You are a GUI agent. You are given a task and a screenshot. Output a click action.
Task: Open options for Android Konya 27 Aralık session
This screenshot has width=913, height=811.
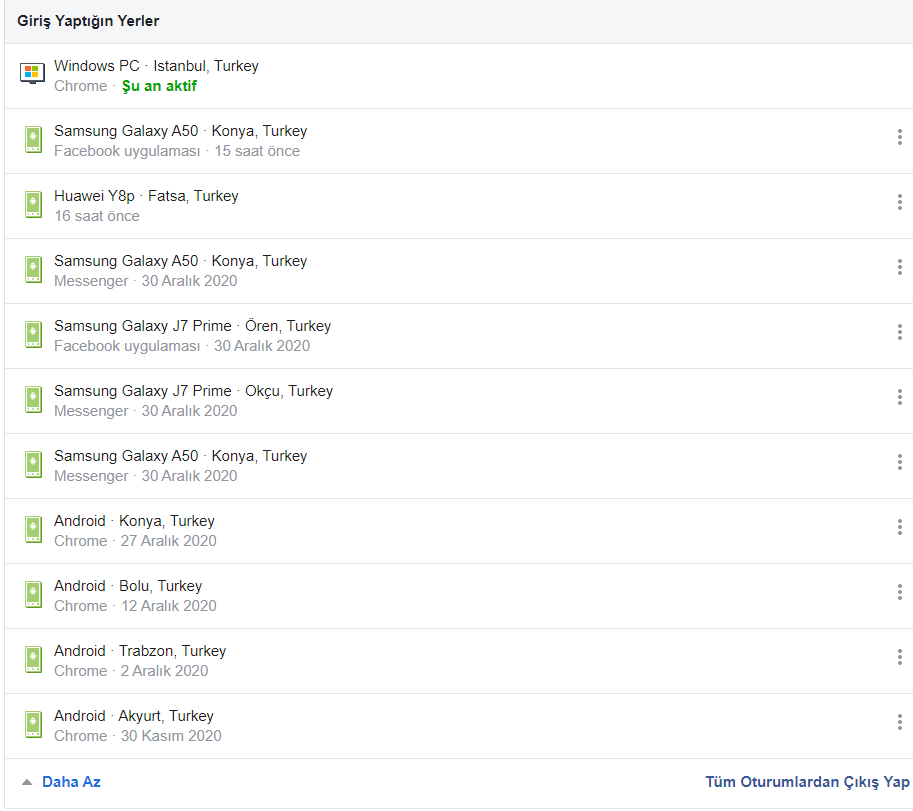899,527
